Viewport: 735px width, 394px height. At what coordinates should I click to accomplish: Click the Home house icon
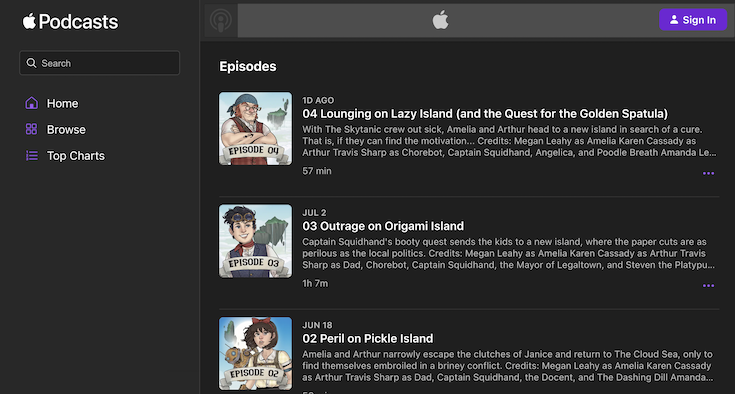[x=31, y=103]
